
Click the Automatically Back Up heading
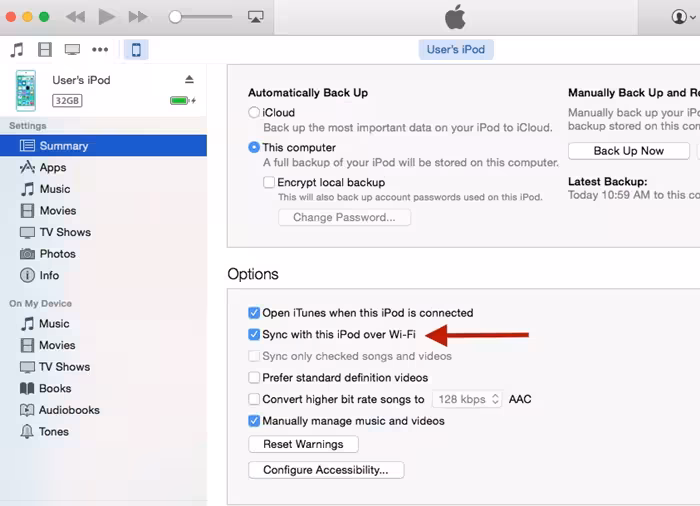[x=308, y=92]
